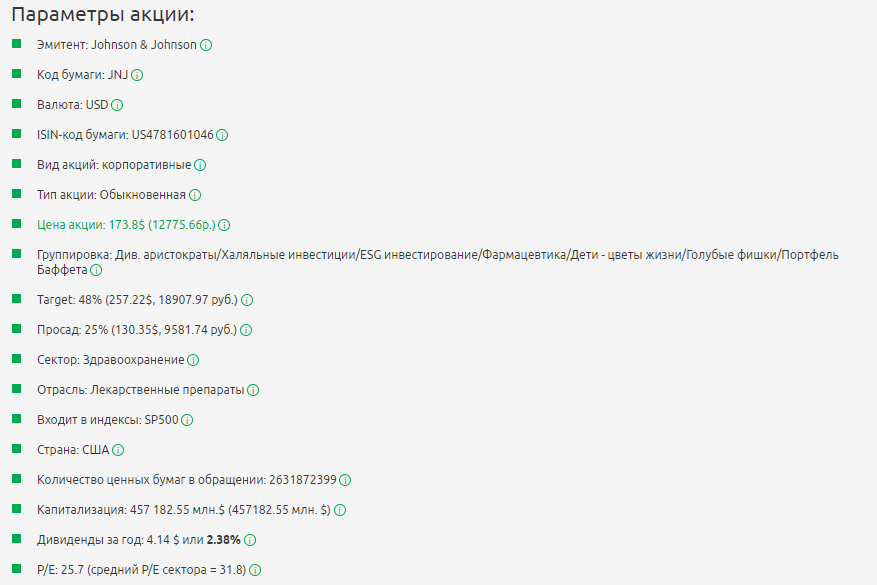Click info icon after Баффета grouping text
Screen dimensions: 877x585
pos(96,270)
